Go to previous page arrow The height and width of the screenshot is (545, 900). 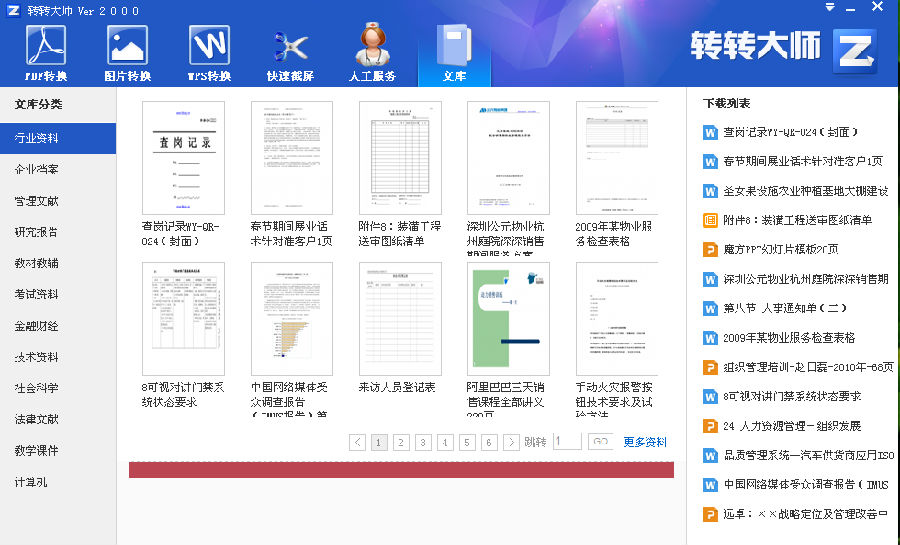[x=357, y=442]
